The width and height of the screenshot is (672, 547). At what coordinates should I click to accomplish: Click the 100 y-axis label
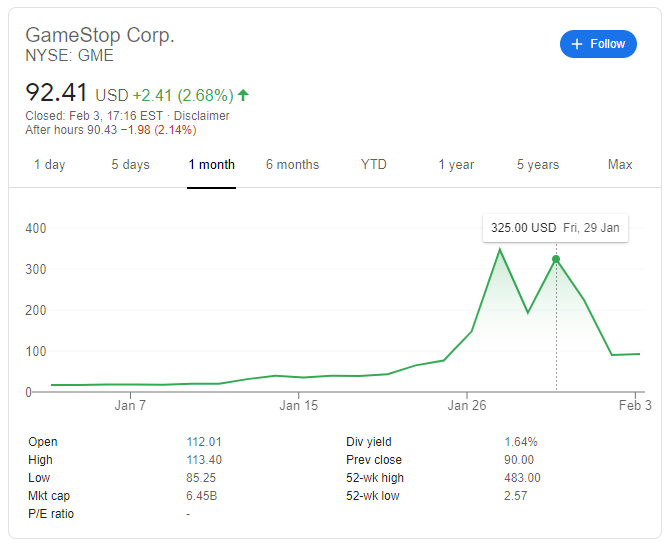click(36, 352)
